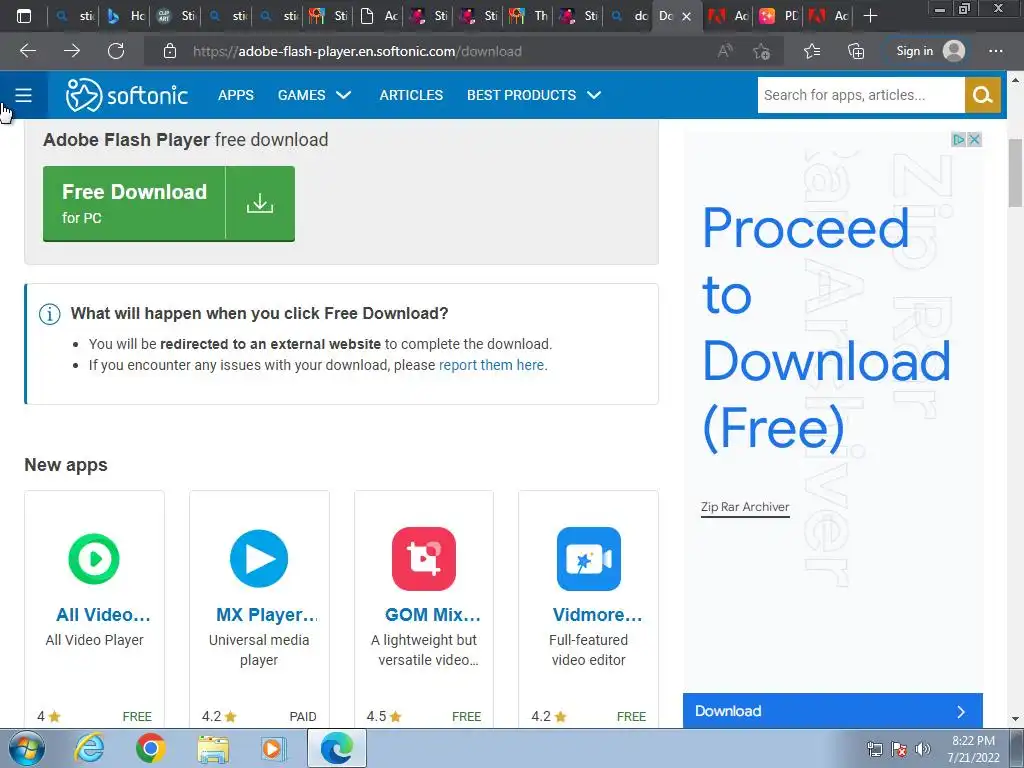Open the Softonic hamburger menu

(x=24, y=95)
